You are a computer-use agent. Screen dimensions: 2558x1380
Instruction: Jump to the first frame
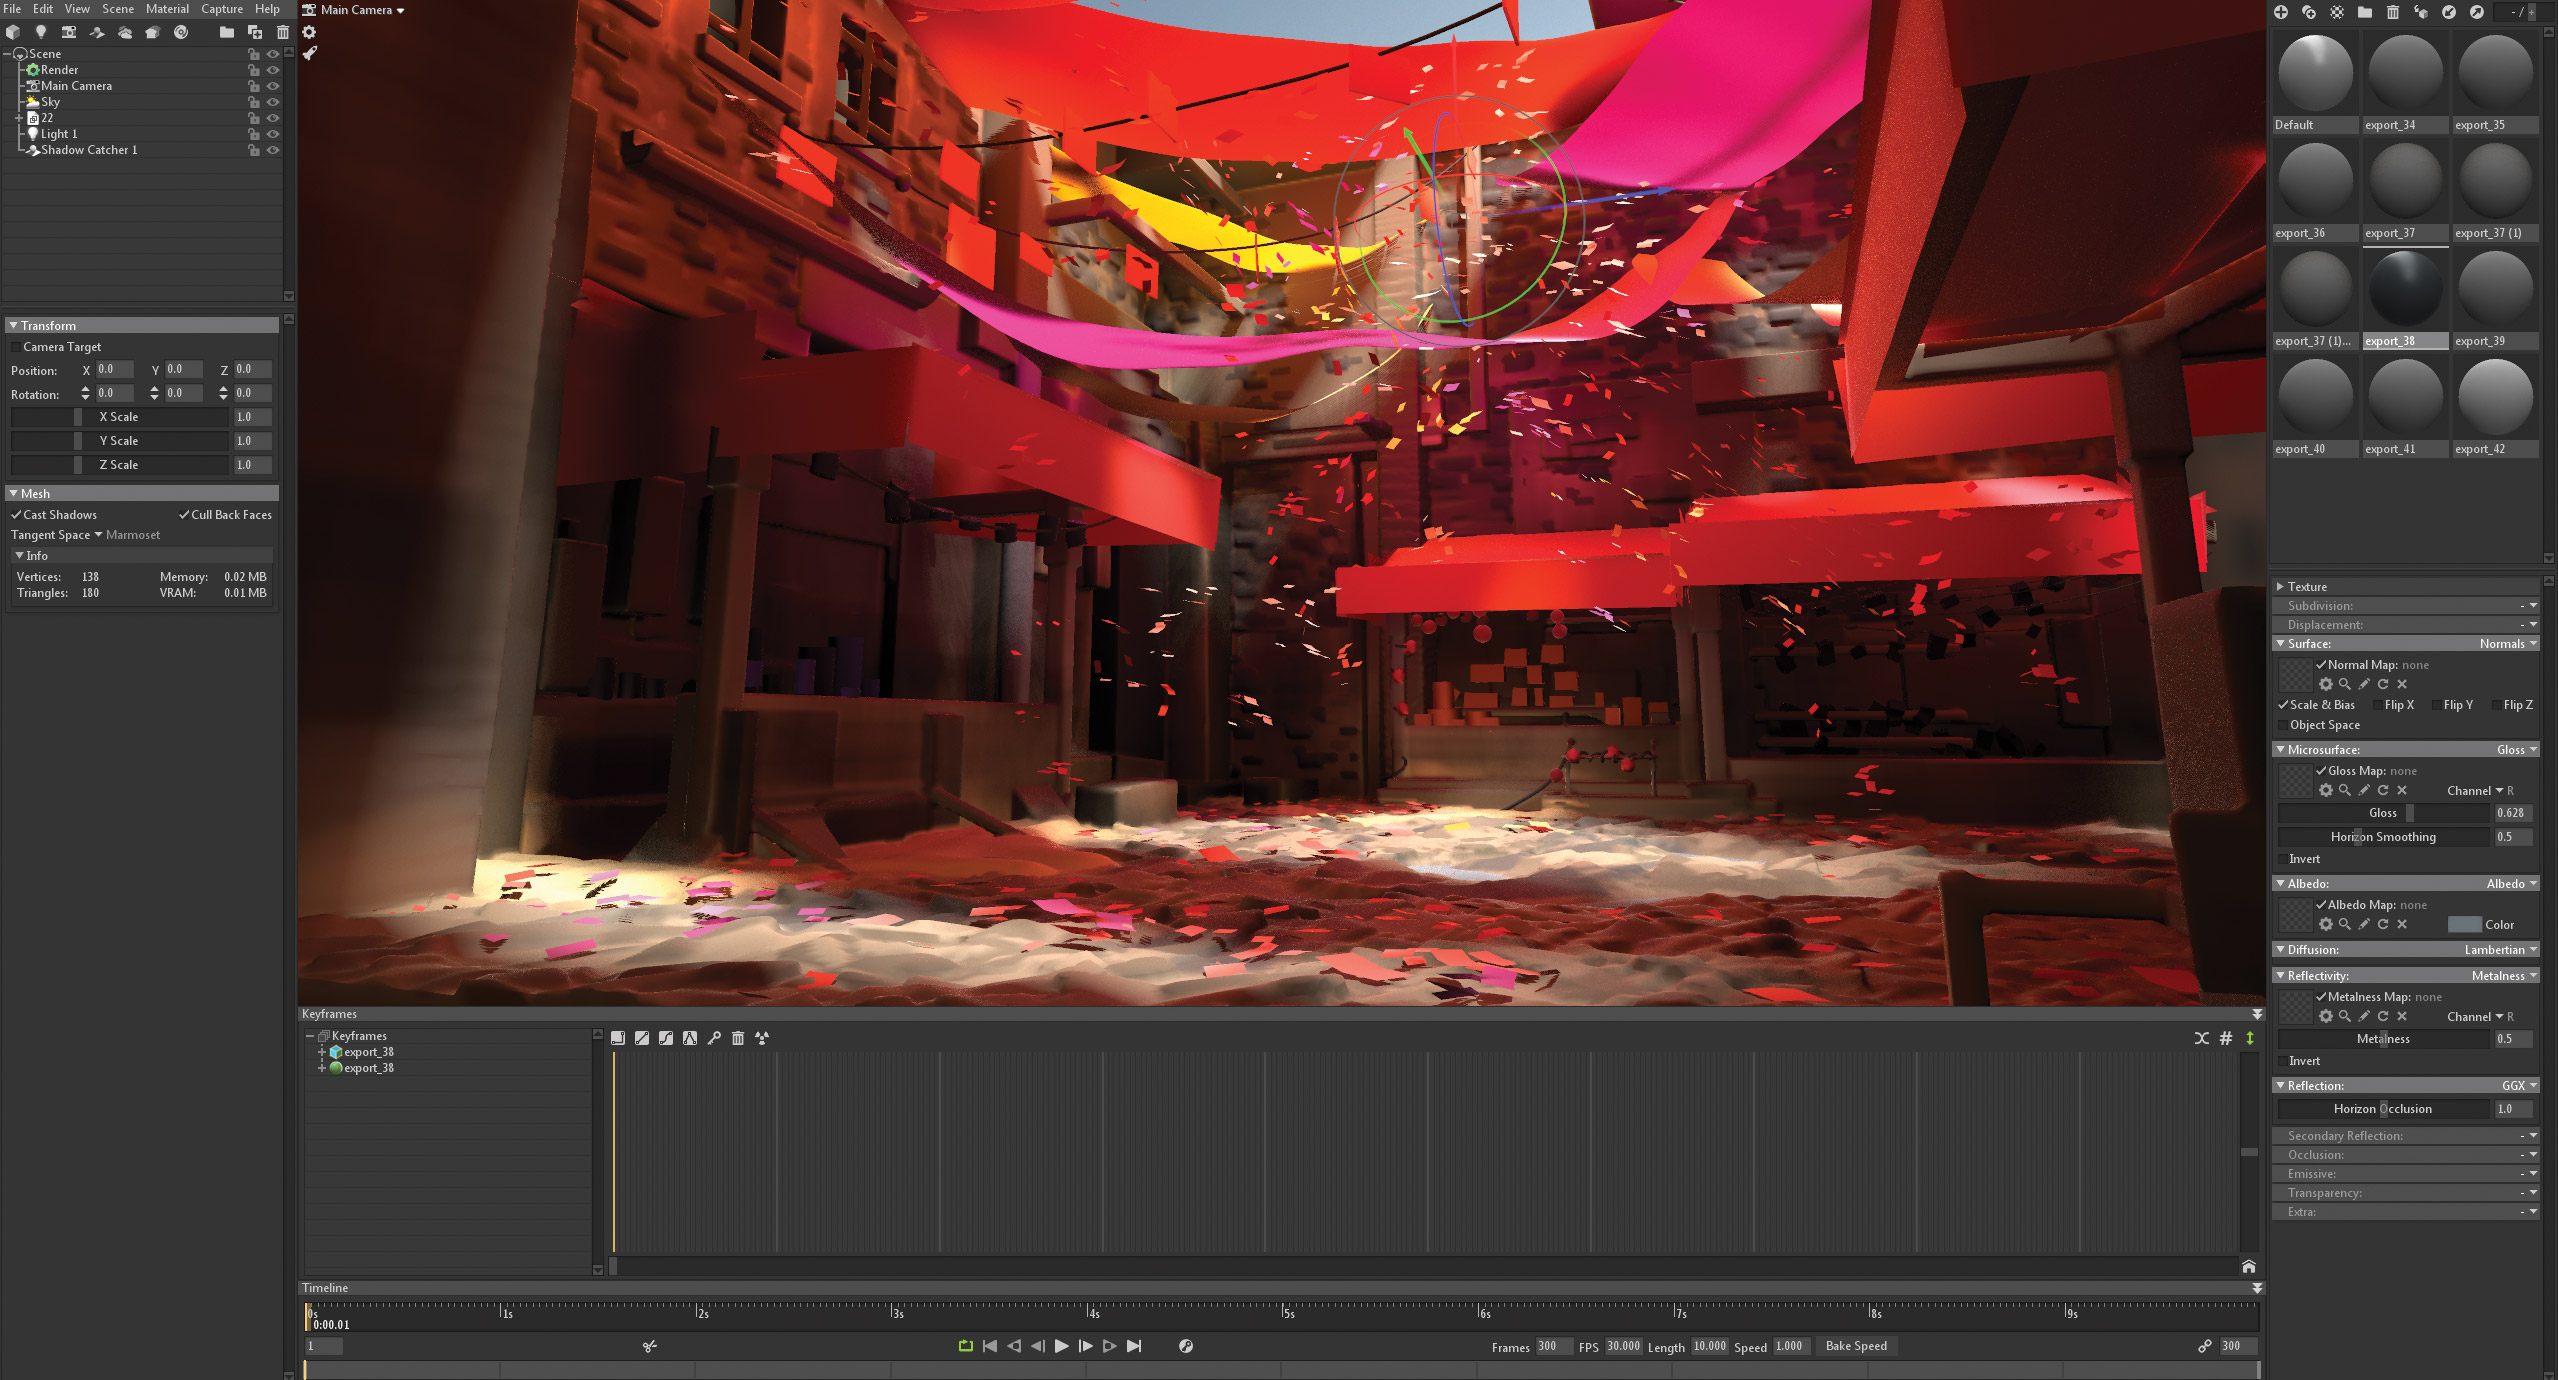(990, 1346)
